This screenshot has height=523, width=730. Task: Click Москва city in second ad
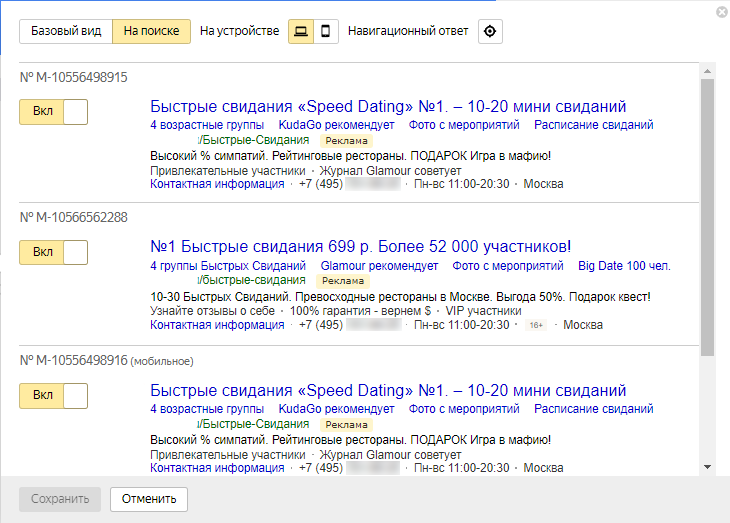583,325
